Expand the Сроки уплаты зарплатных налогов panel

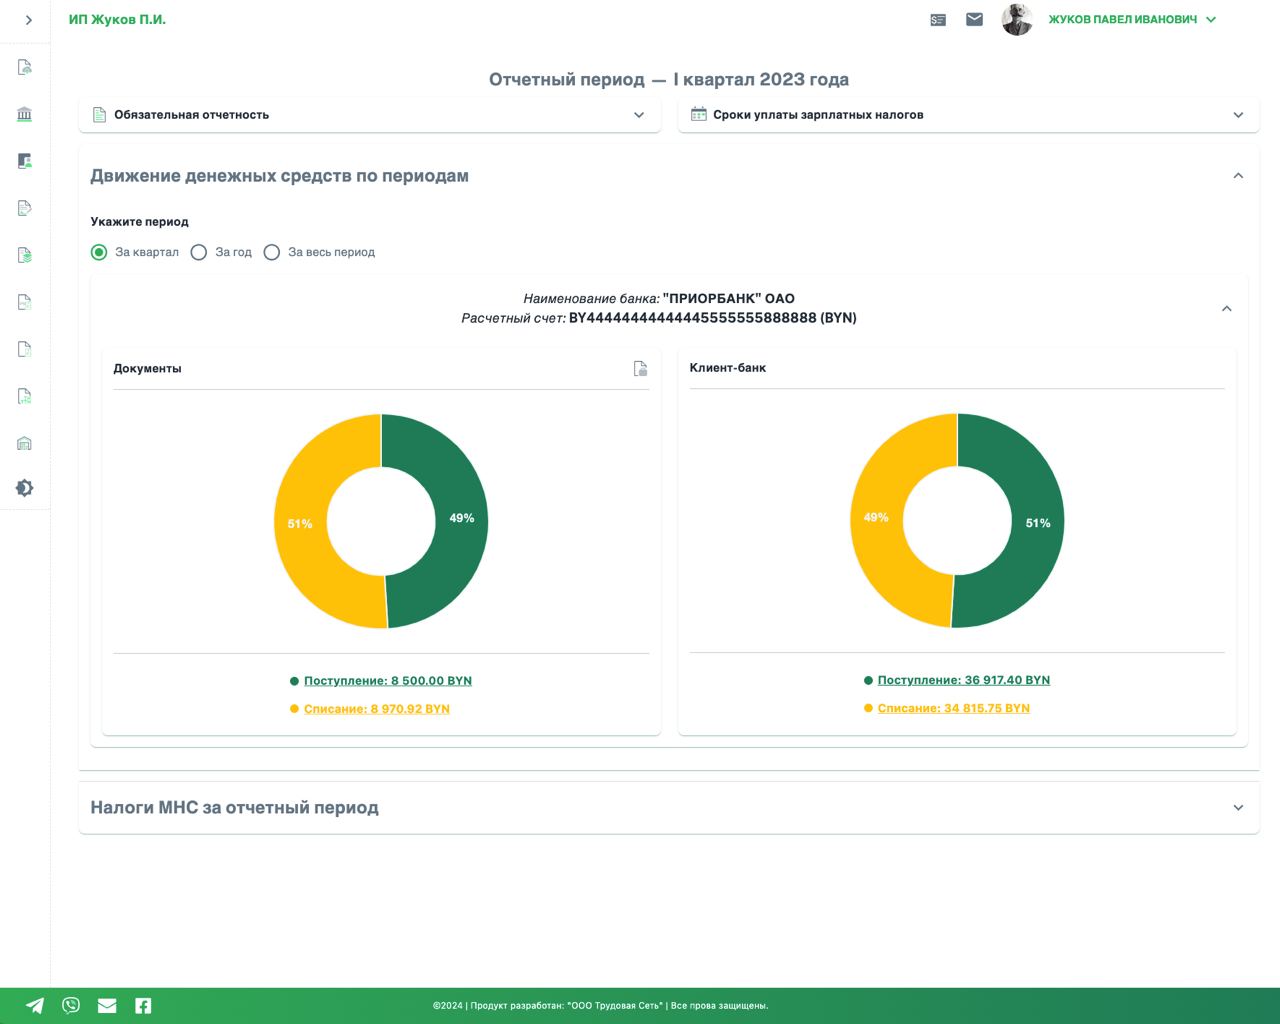(968, 115)
